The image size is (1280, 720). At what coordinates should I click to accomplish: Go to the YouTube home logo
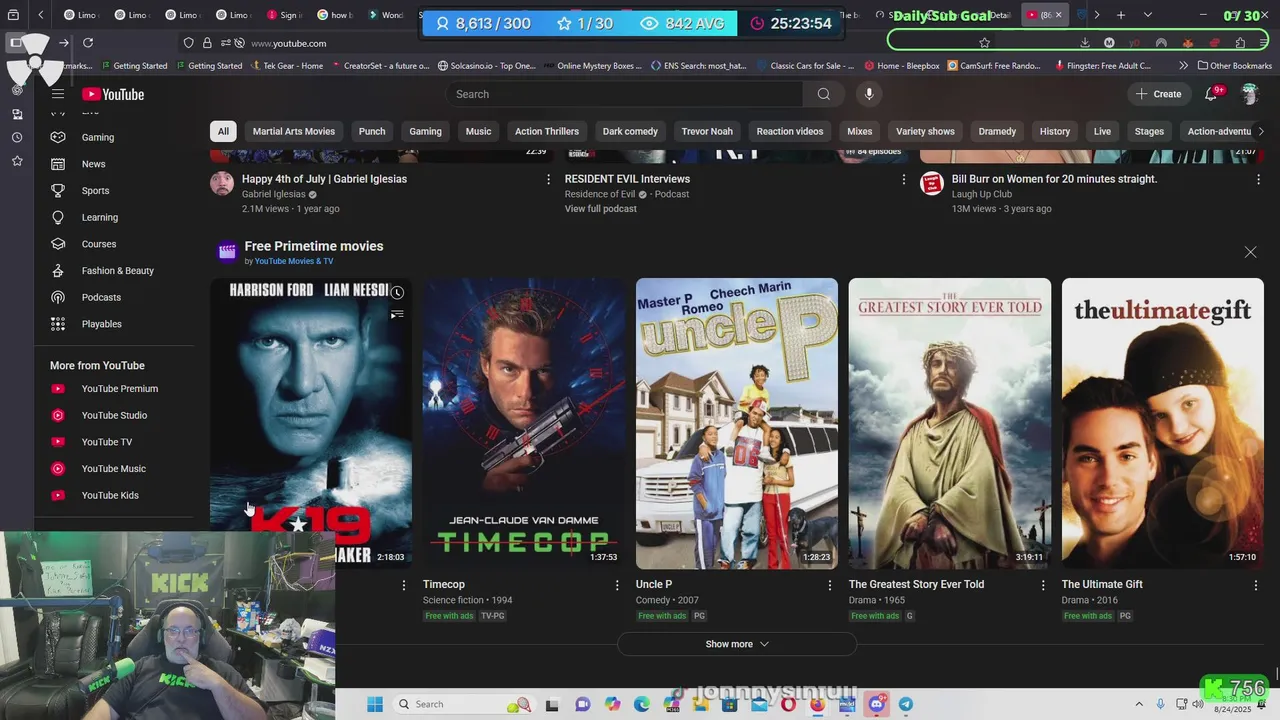113,94
